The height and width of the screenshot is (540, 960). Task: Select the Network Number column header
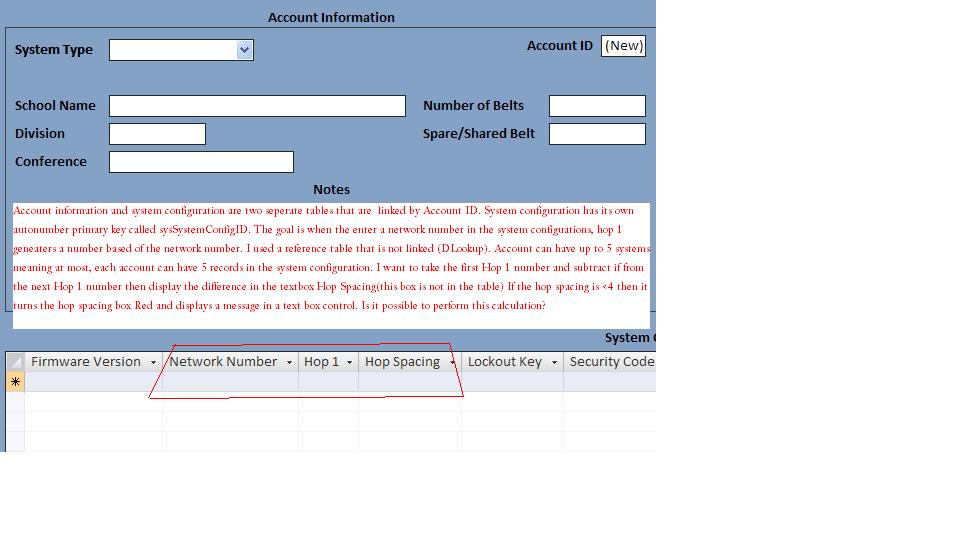point(230,362)
